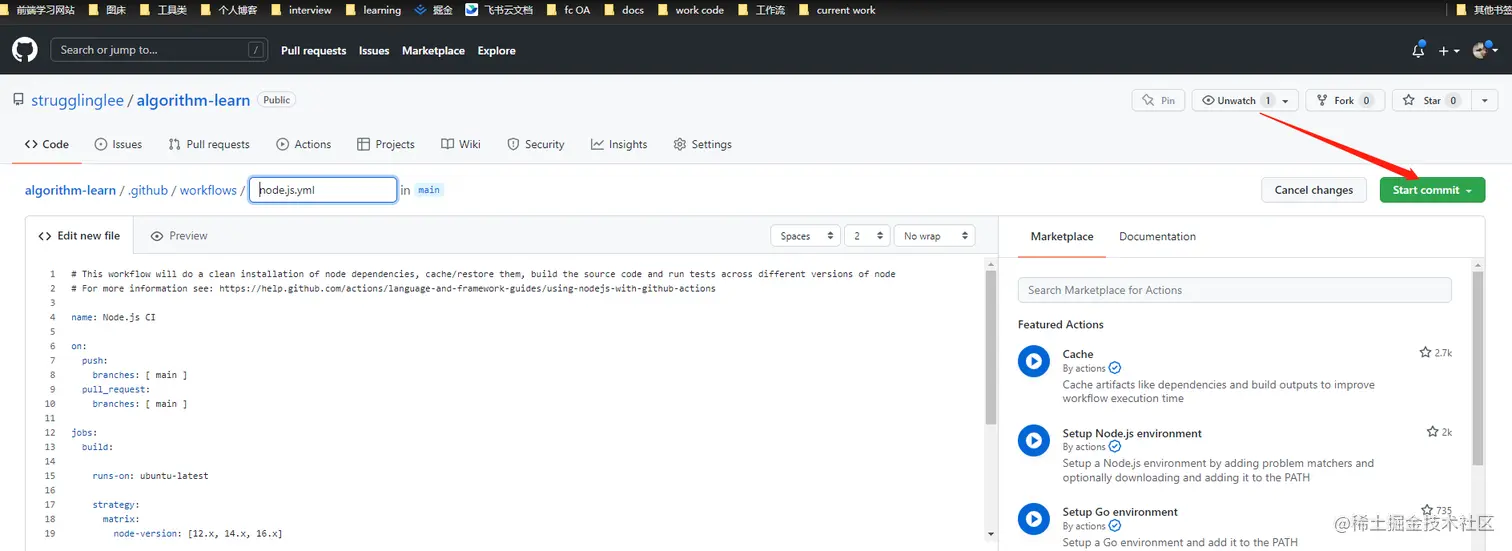Click the Unwatch button
The height and width of the screenshot is (551, 1512).
(1236, 101)
